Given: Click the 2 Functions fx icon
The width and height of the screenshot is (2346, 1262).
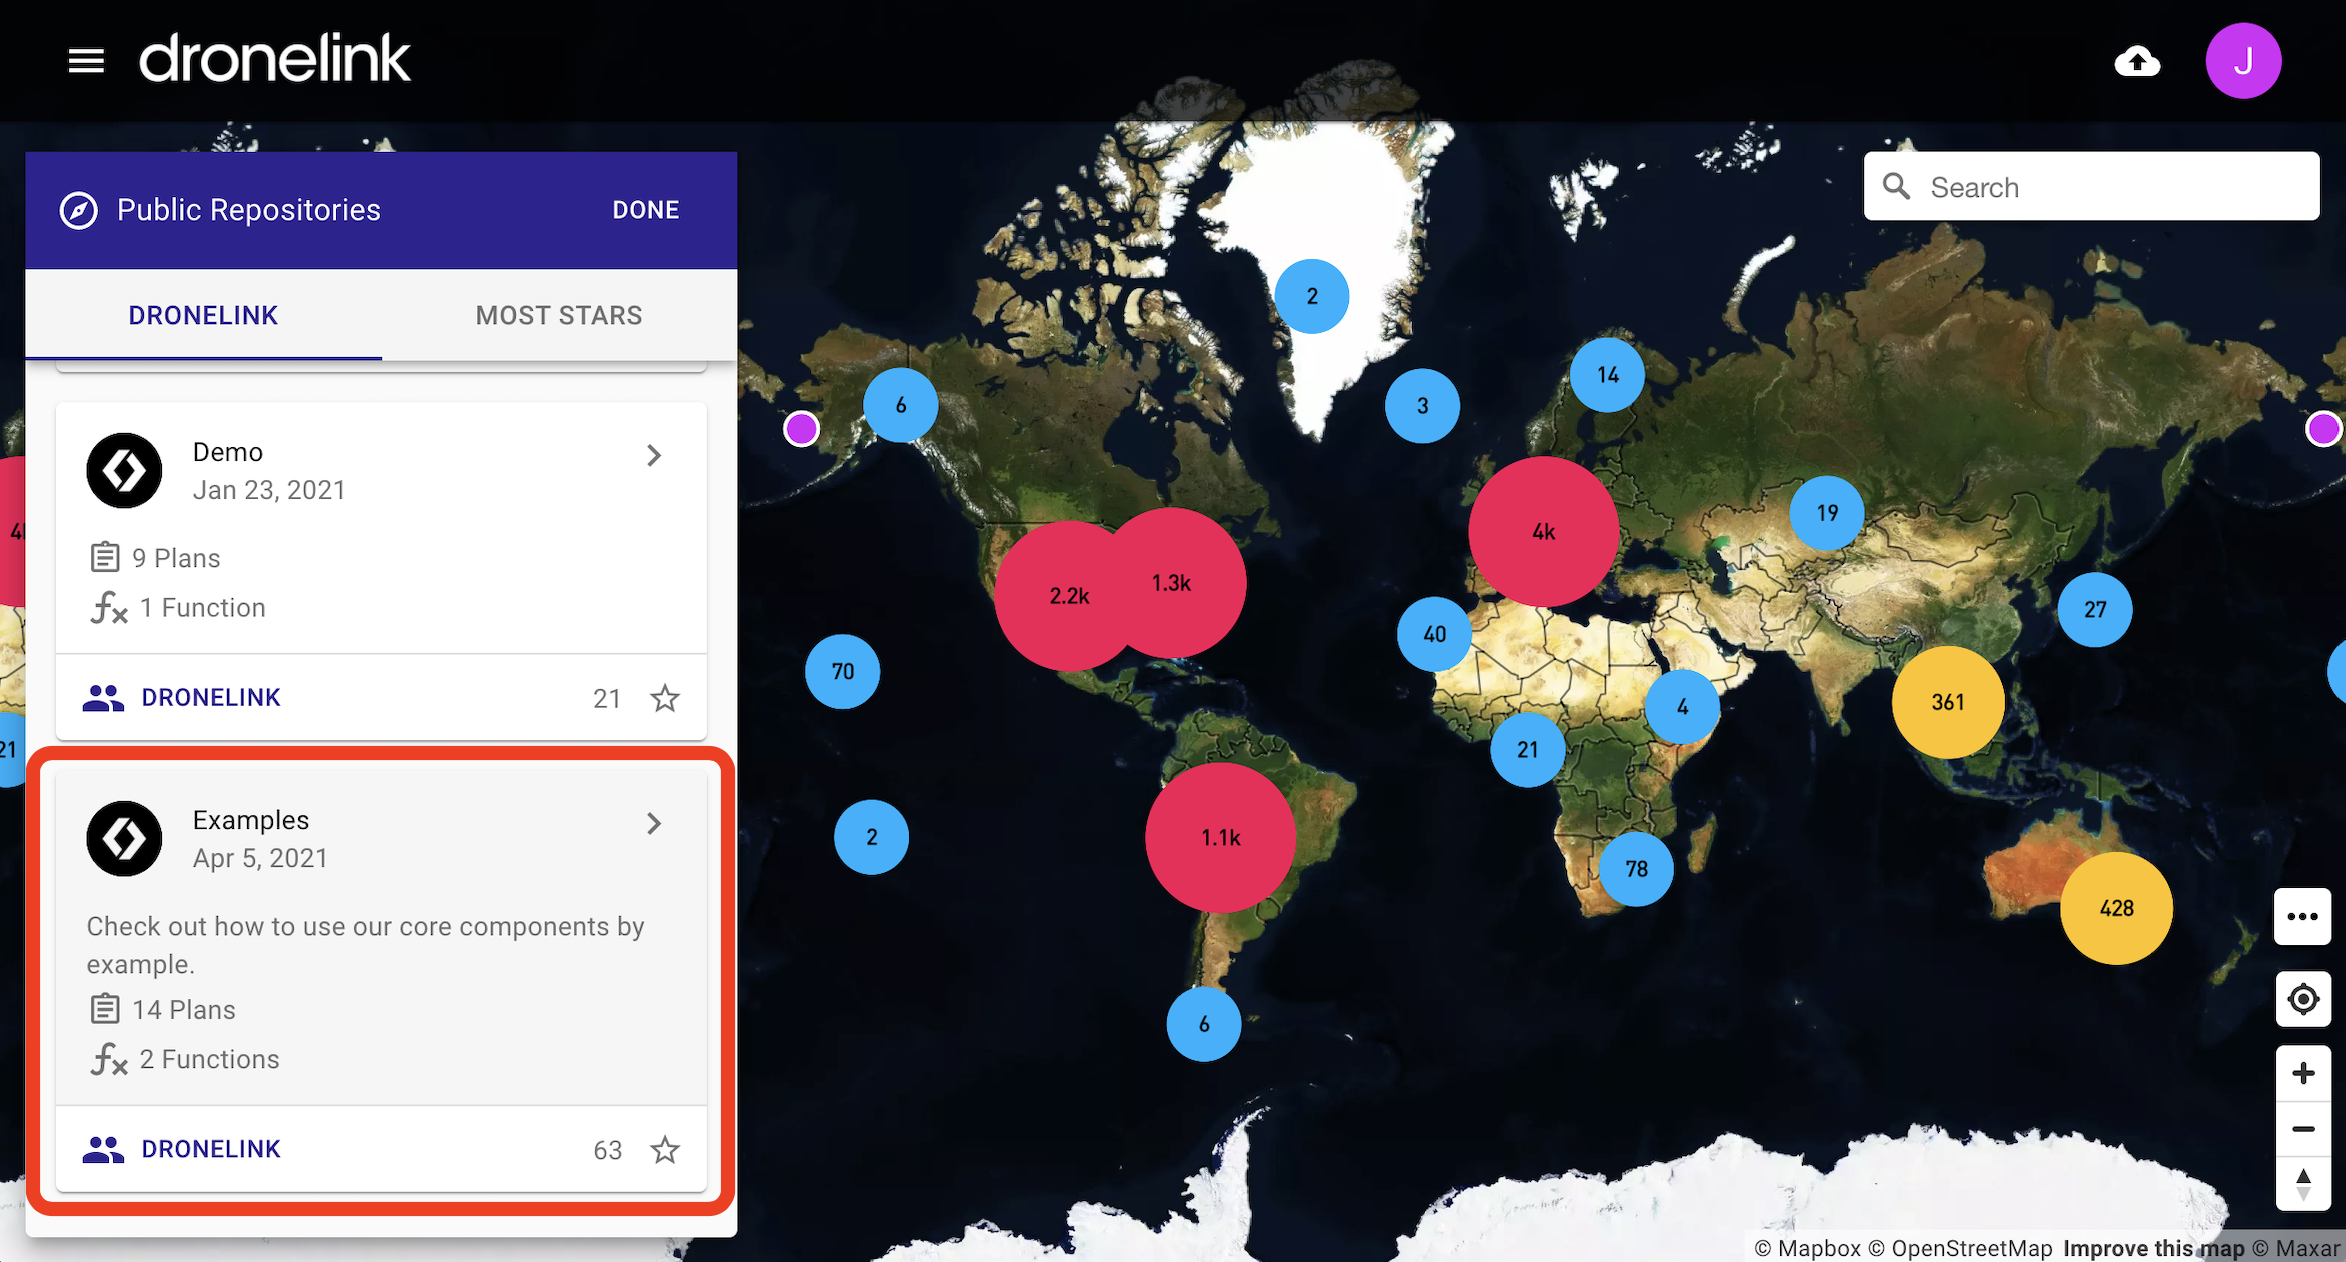Looking at the screenshot, I should click(x=109, y=1059).
